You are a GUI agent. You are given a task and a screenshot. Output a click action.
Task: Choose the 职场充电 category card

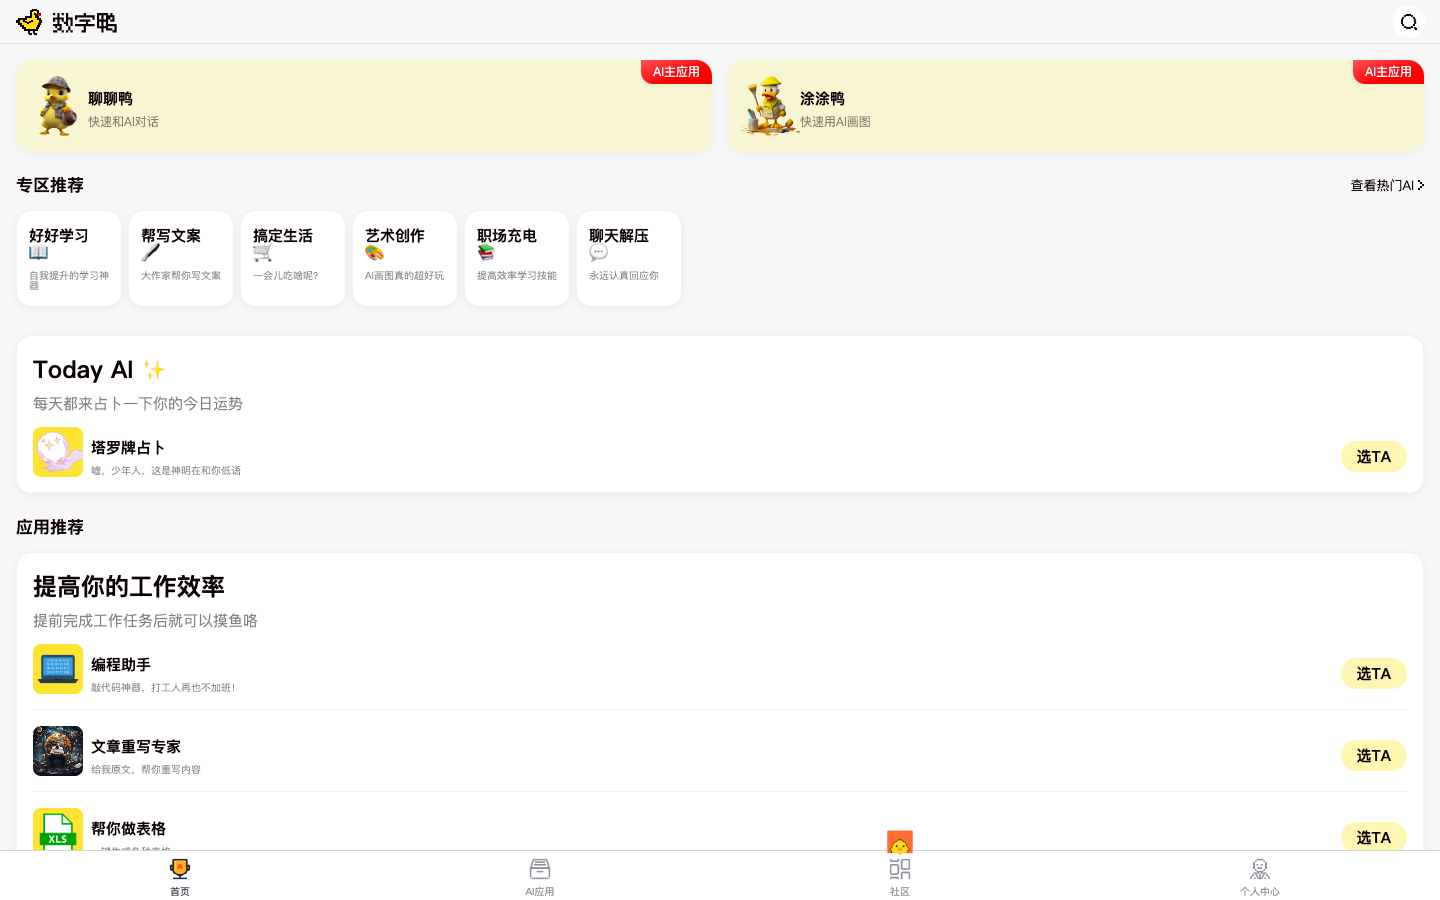point(517,258)
